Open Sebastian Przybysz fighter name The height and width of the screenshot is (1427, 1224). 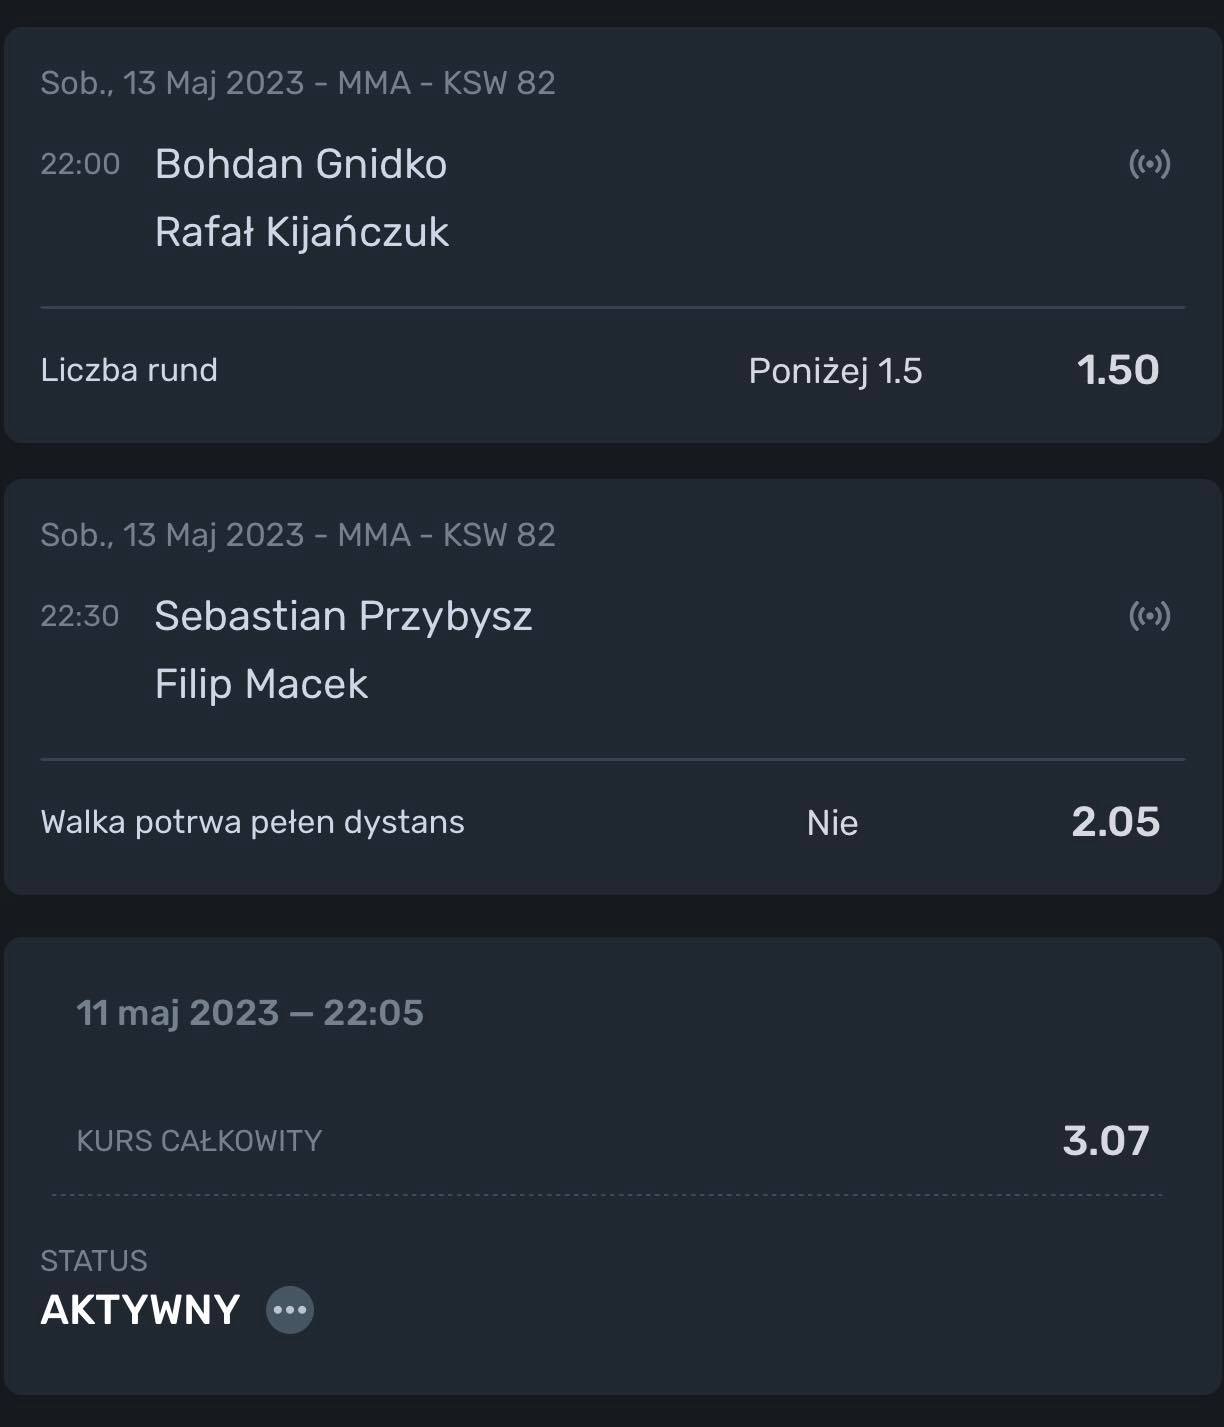point(343,616)
